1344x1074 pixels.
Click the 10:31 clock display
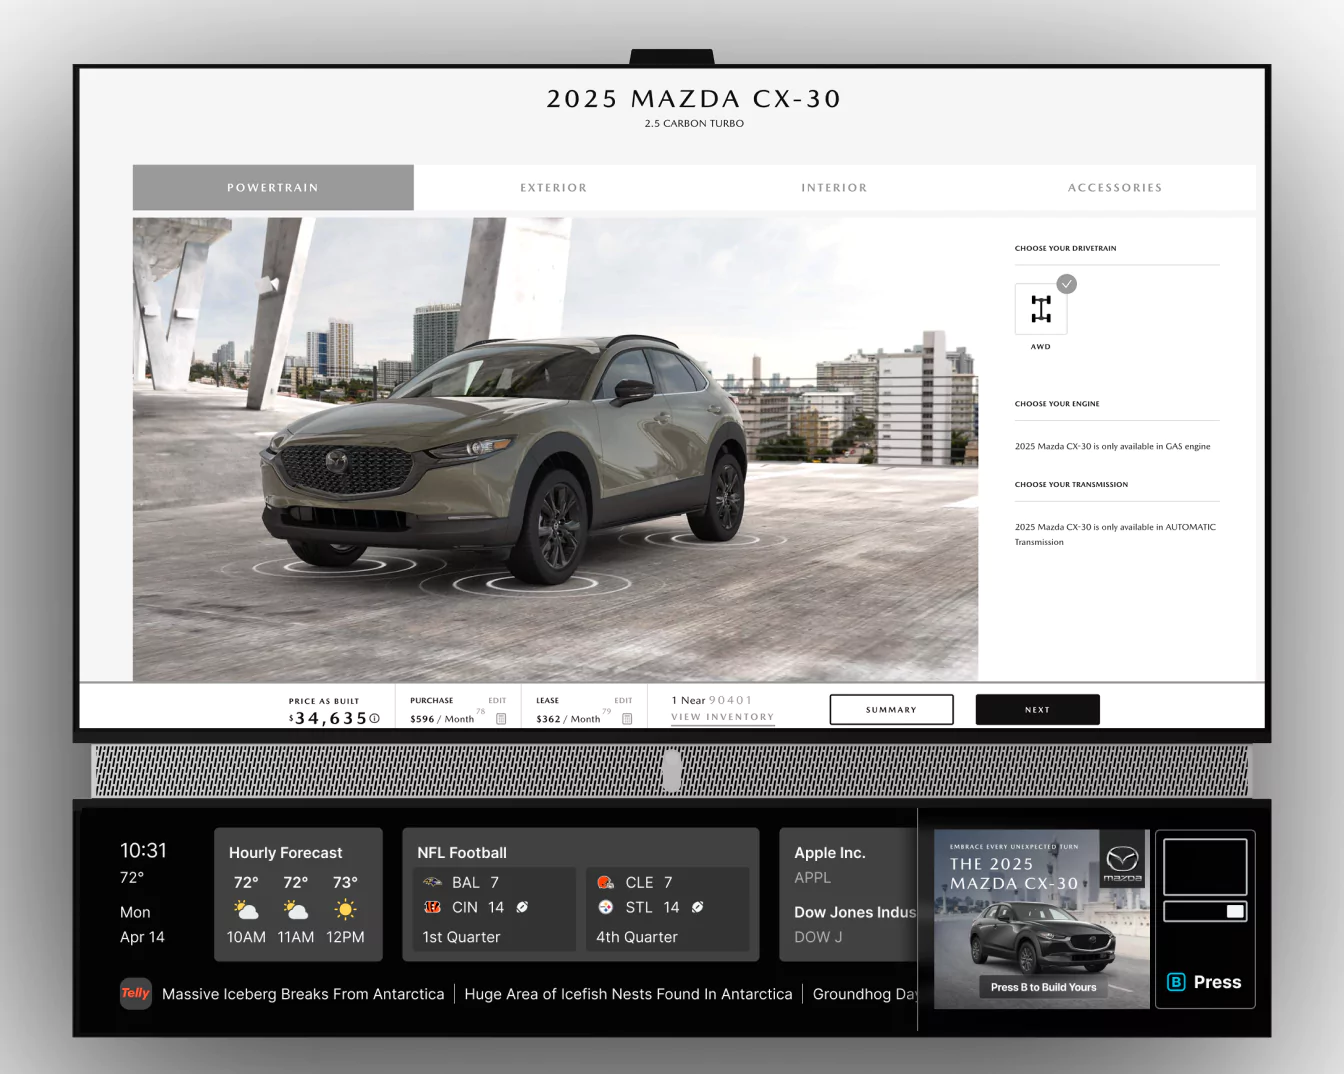144,850
